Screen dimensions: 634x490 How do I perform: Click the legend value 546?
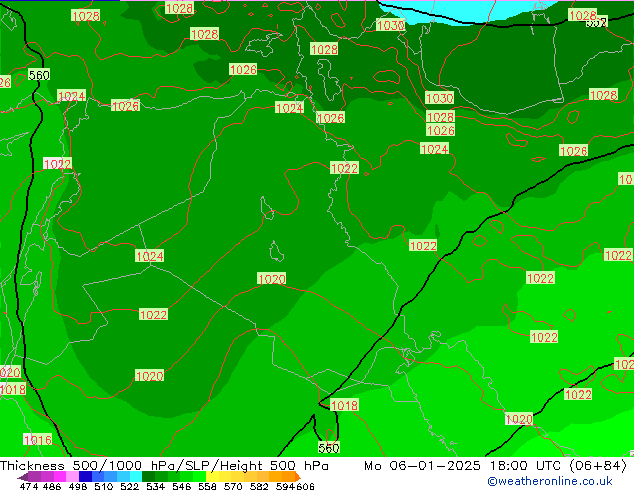(x=181, y=486)
